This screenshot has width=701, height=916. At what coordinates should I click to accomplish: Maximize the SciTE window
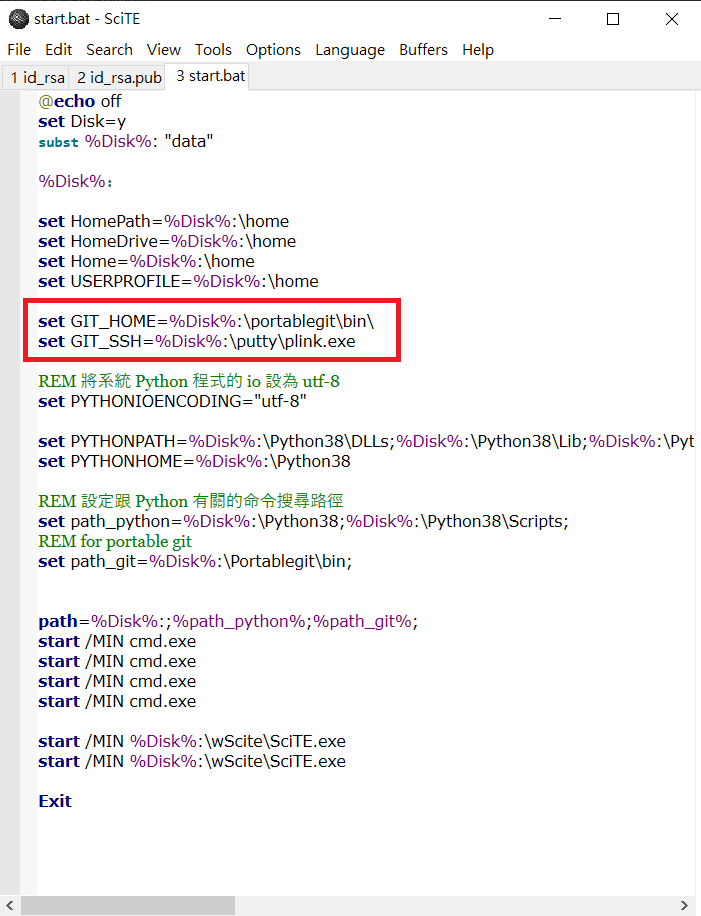[613, 19]
